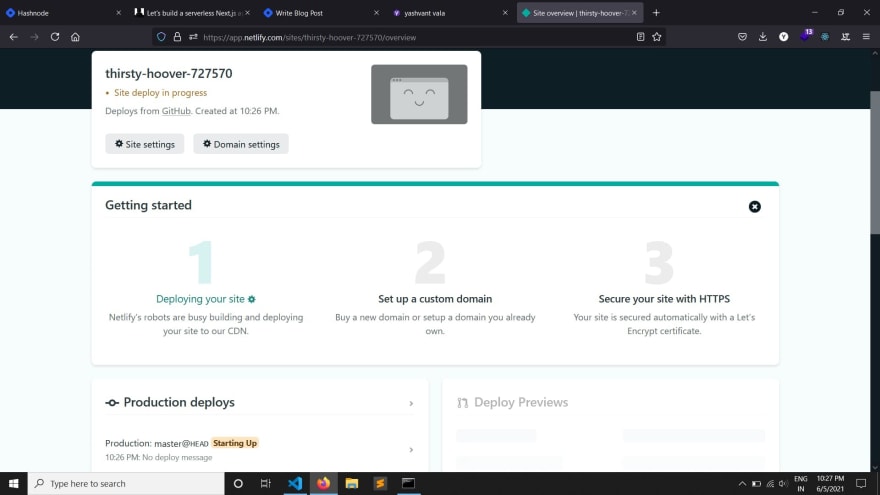Open the Firefox account avatar icon
Screen dimensions: 880x495
click(x=783, y=37)
